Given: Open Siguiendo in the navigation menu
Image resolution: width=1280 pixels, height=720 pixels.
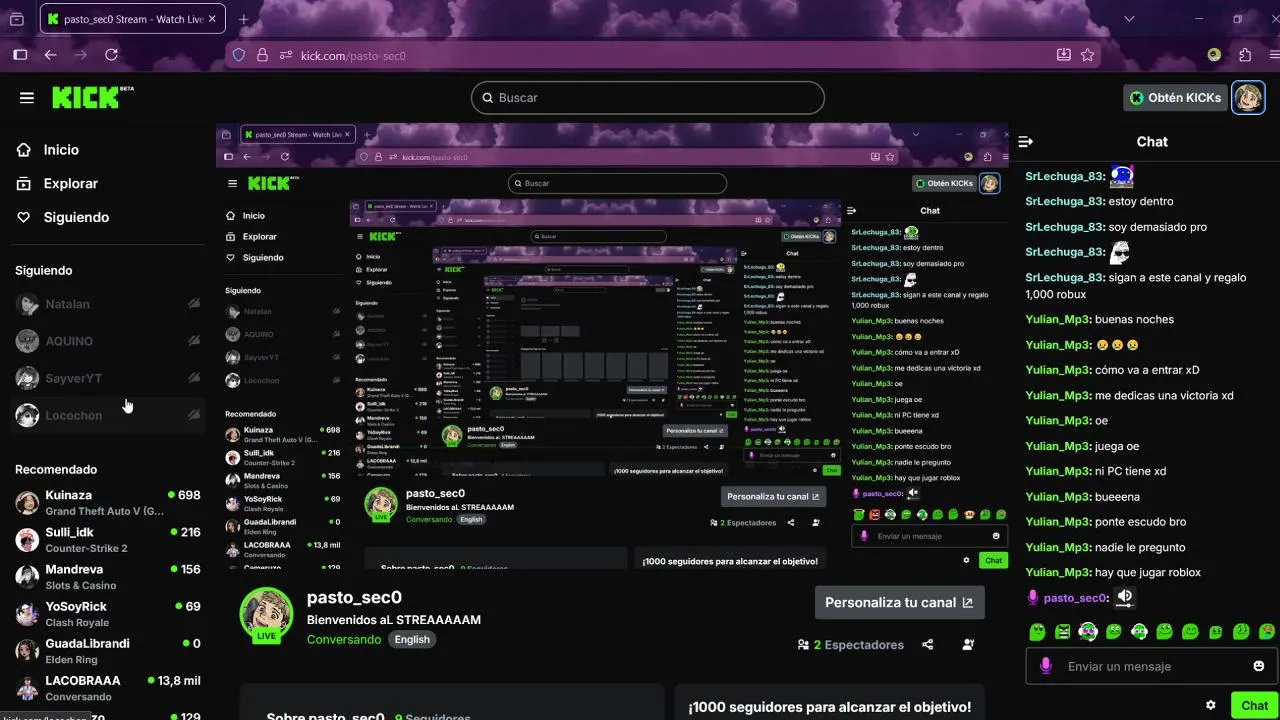Looking at the screenshot, I should tap(76, 217).
